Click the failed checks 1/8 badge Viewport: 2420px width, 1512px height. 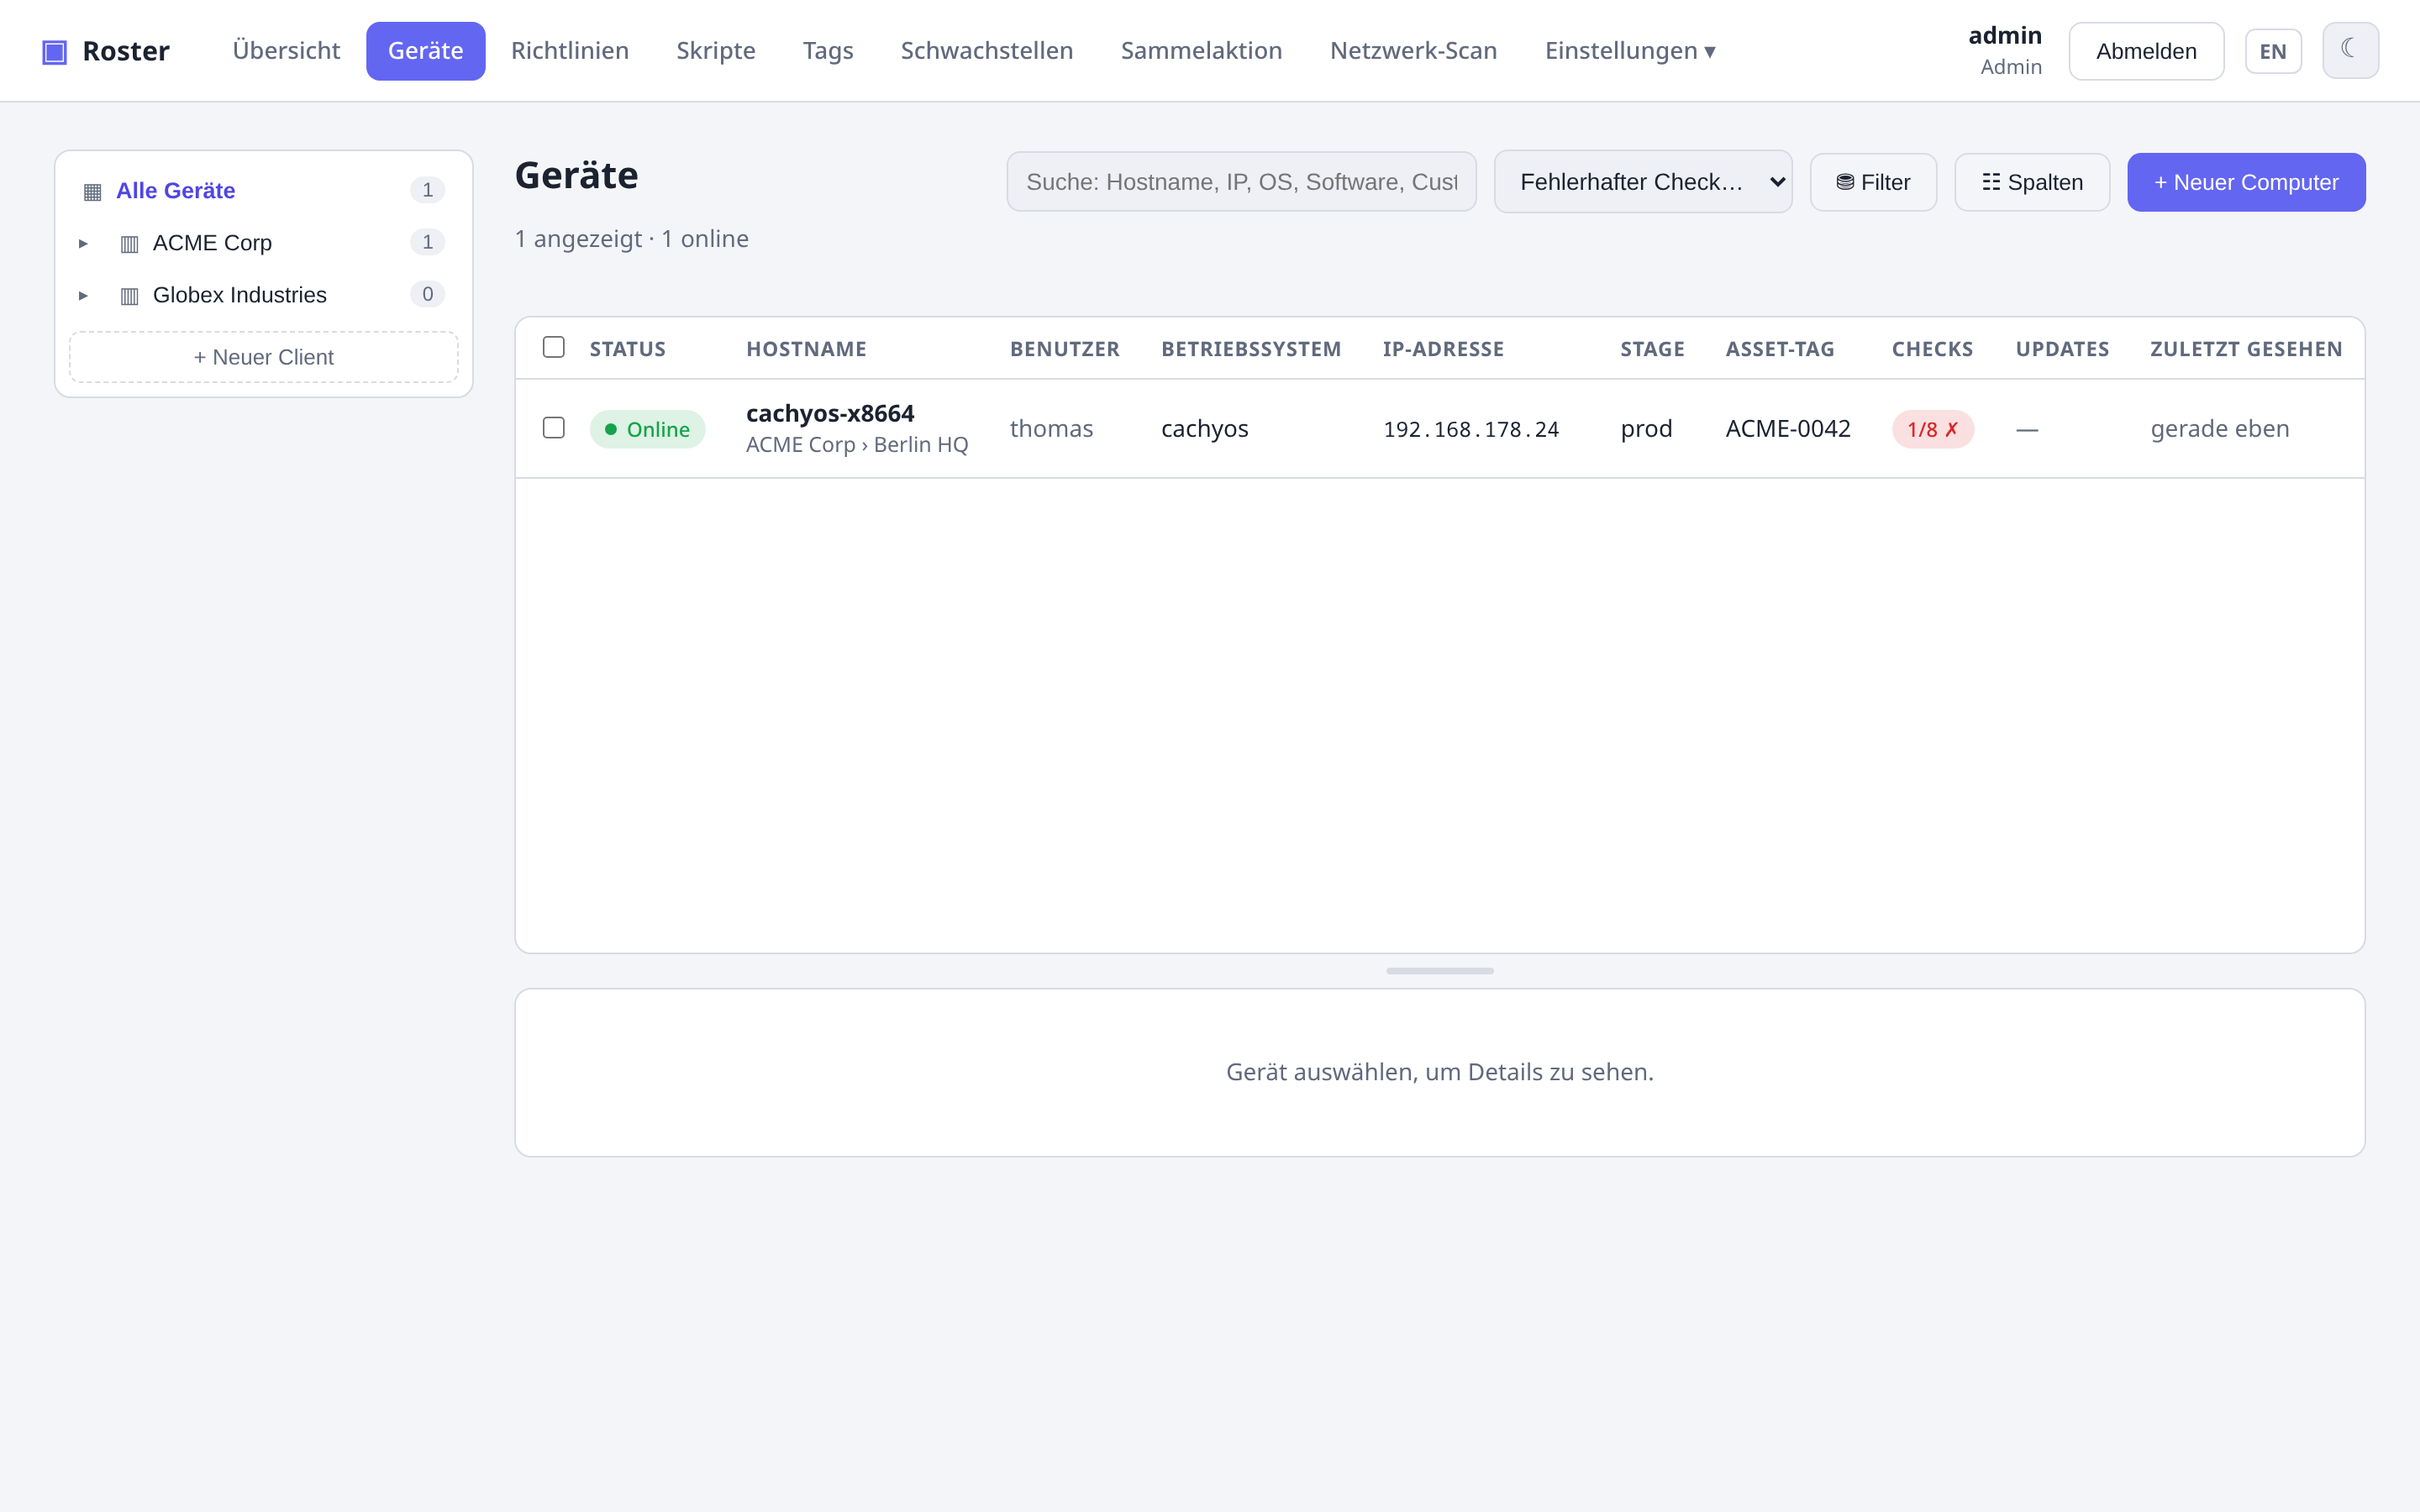click(1932, 429)
